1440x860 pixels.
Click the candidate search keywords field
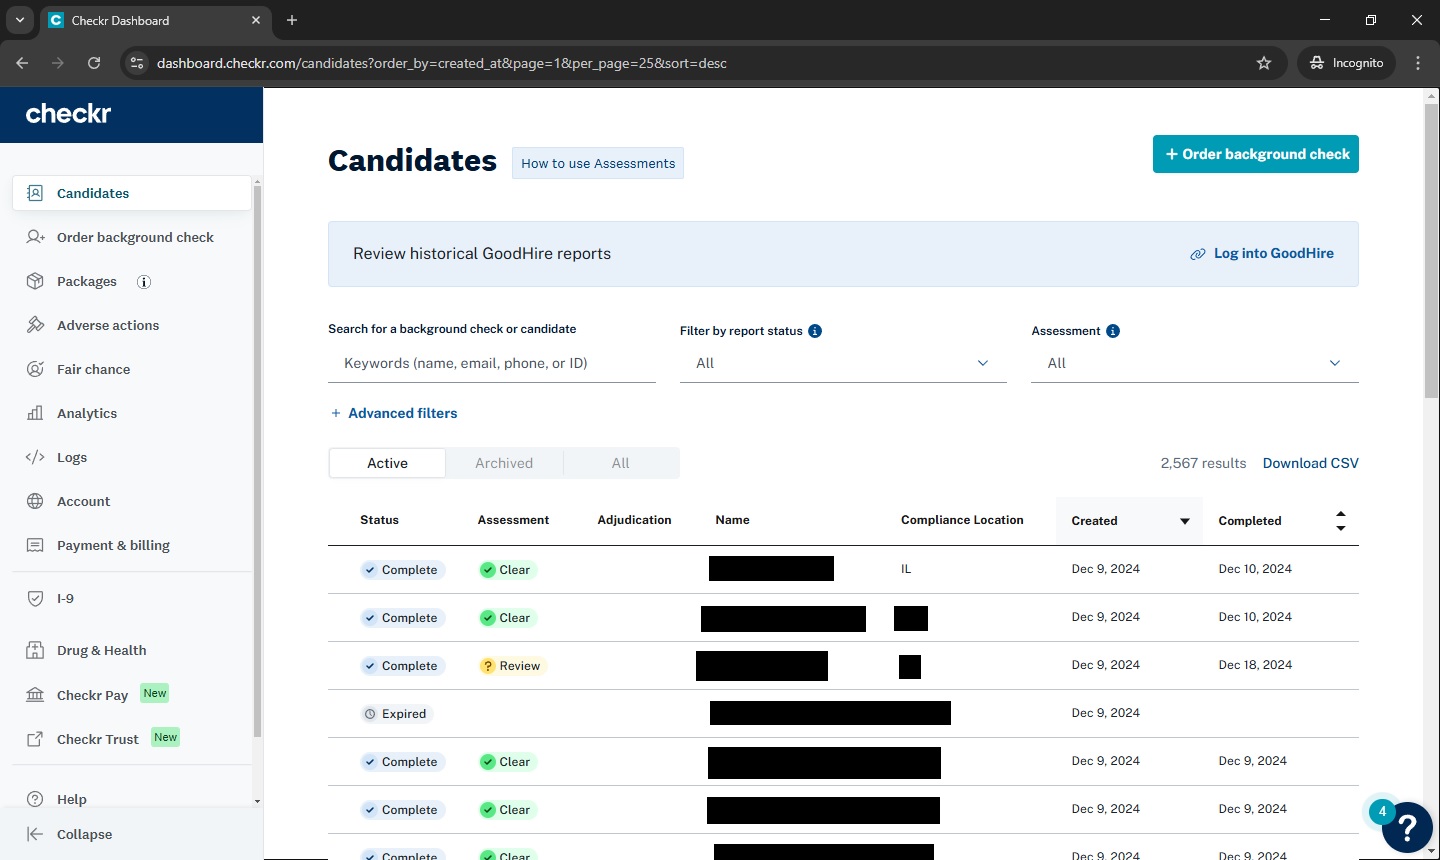coord(492,363)
